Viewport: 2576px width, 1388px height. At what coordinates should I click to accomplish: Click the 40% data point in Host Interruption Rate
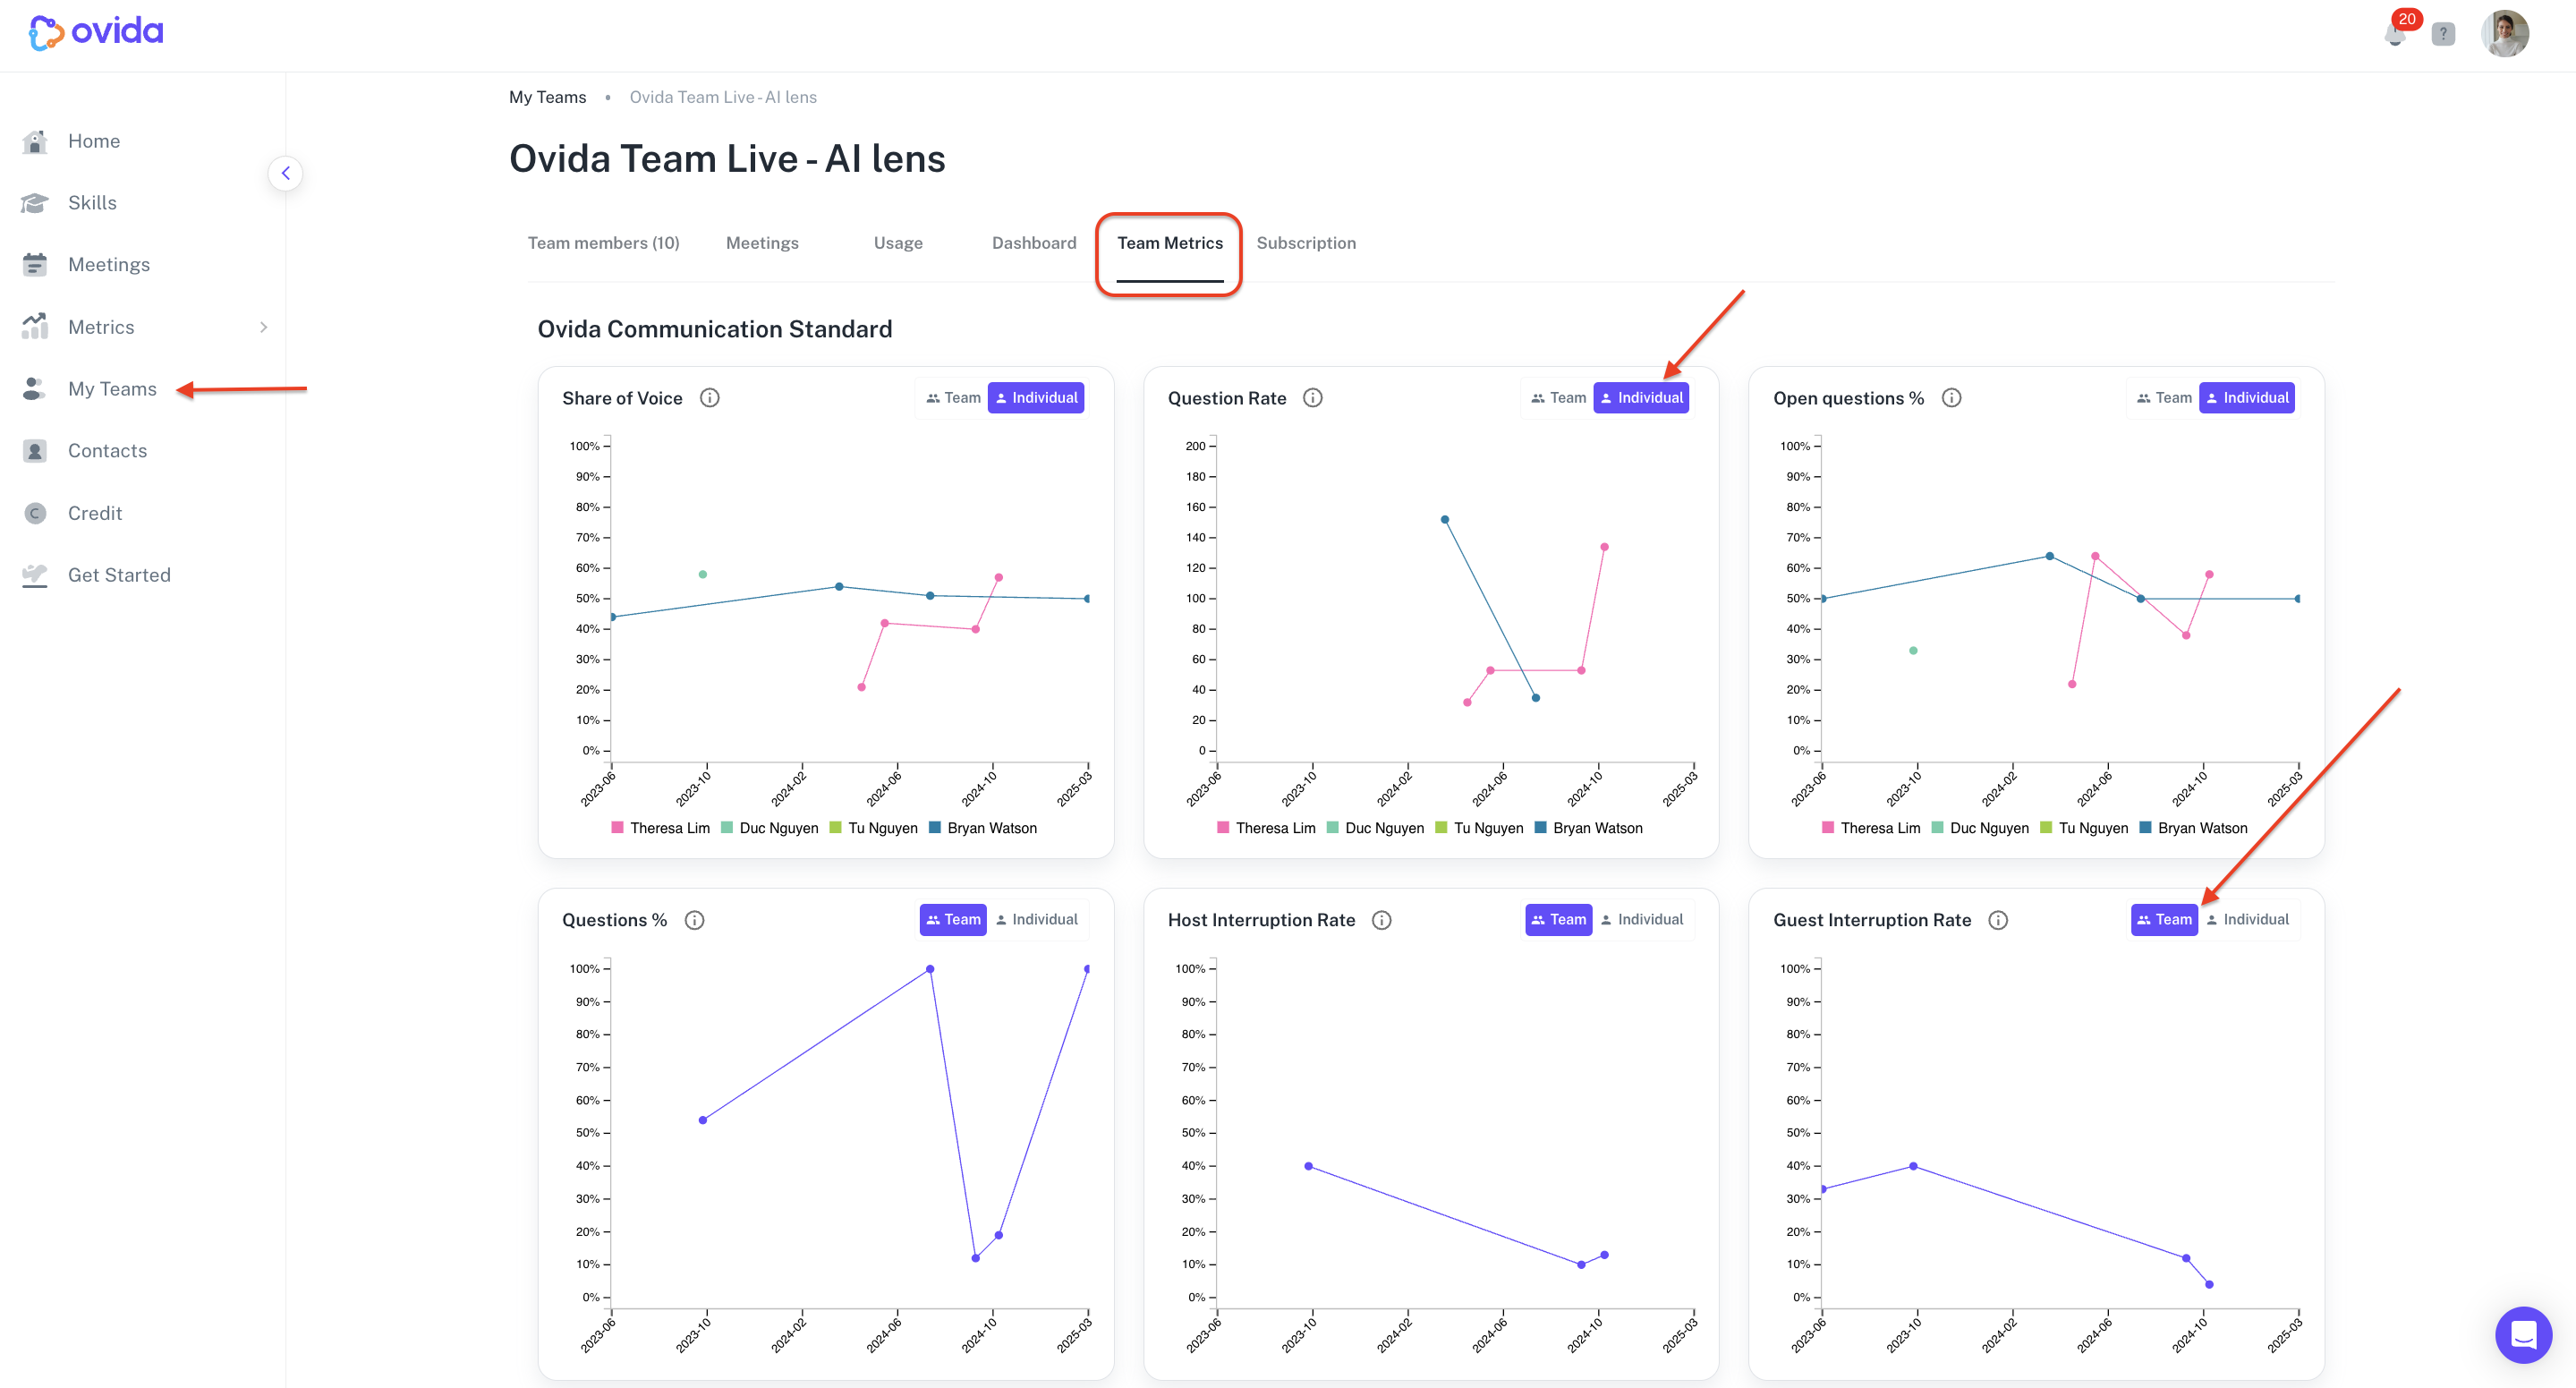[1308, 1166]
